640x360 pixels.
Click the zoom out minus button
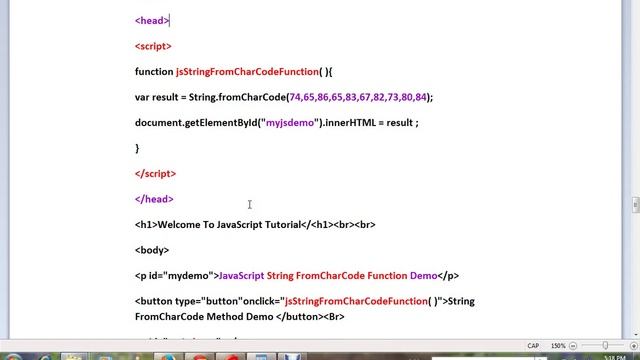(x=573, y=346)
